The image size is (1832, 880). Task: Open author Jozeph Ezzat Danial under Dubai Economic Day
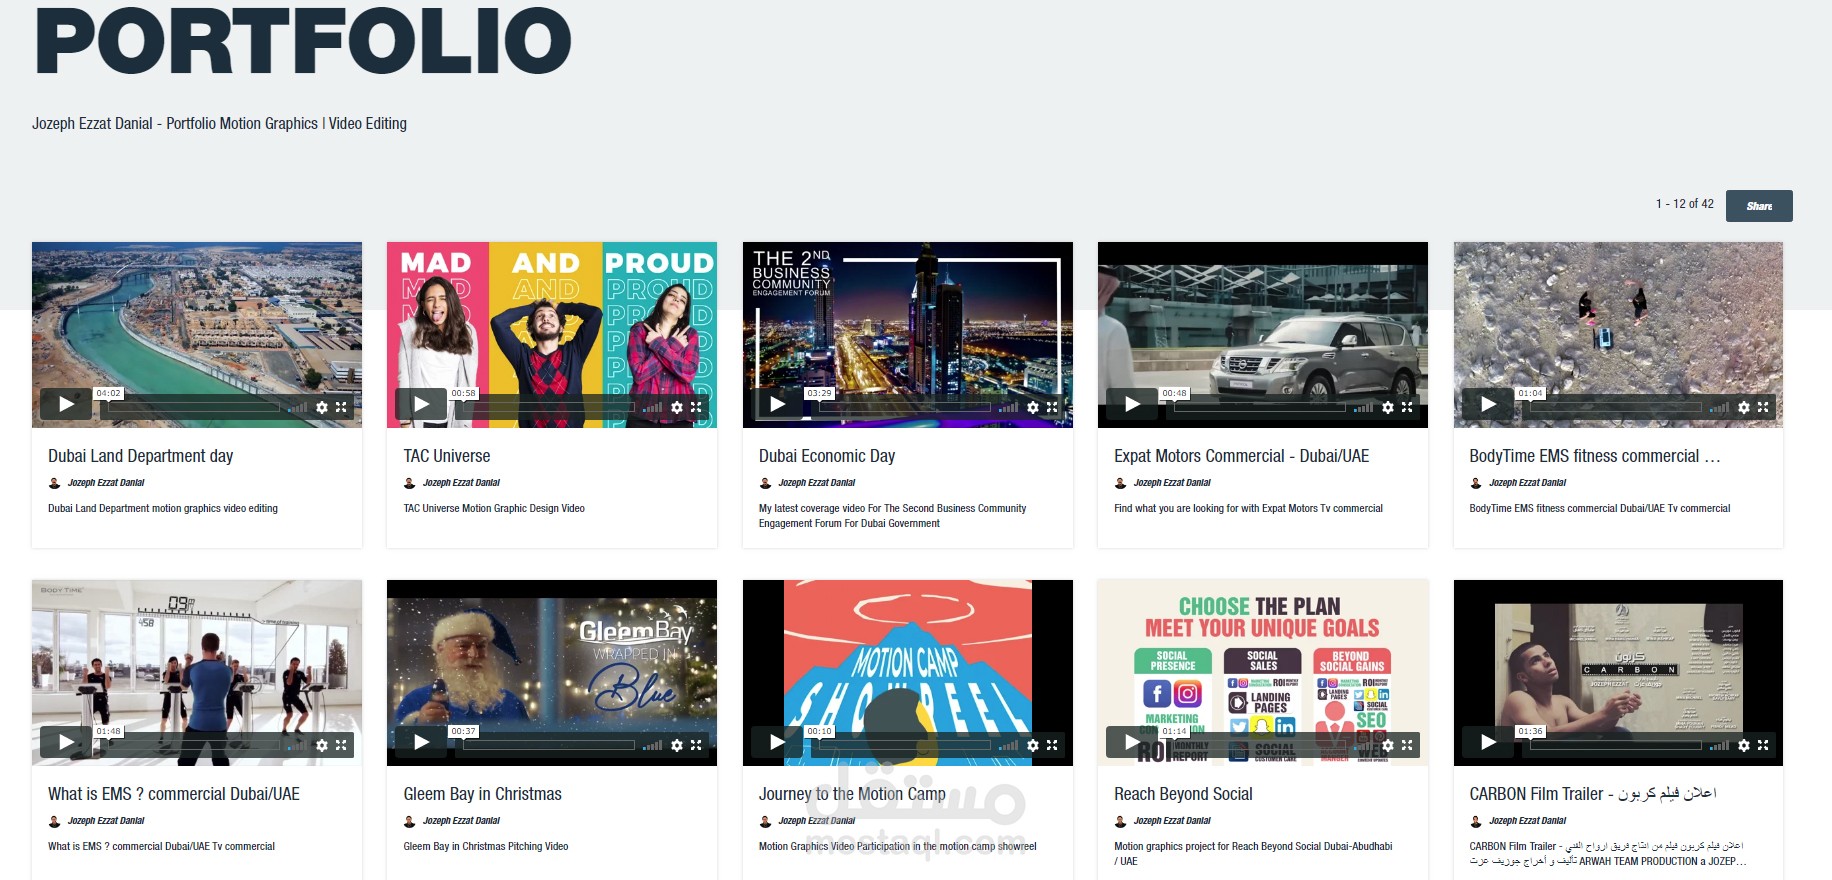pos(817,483)
